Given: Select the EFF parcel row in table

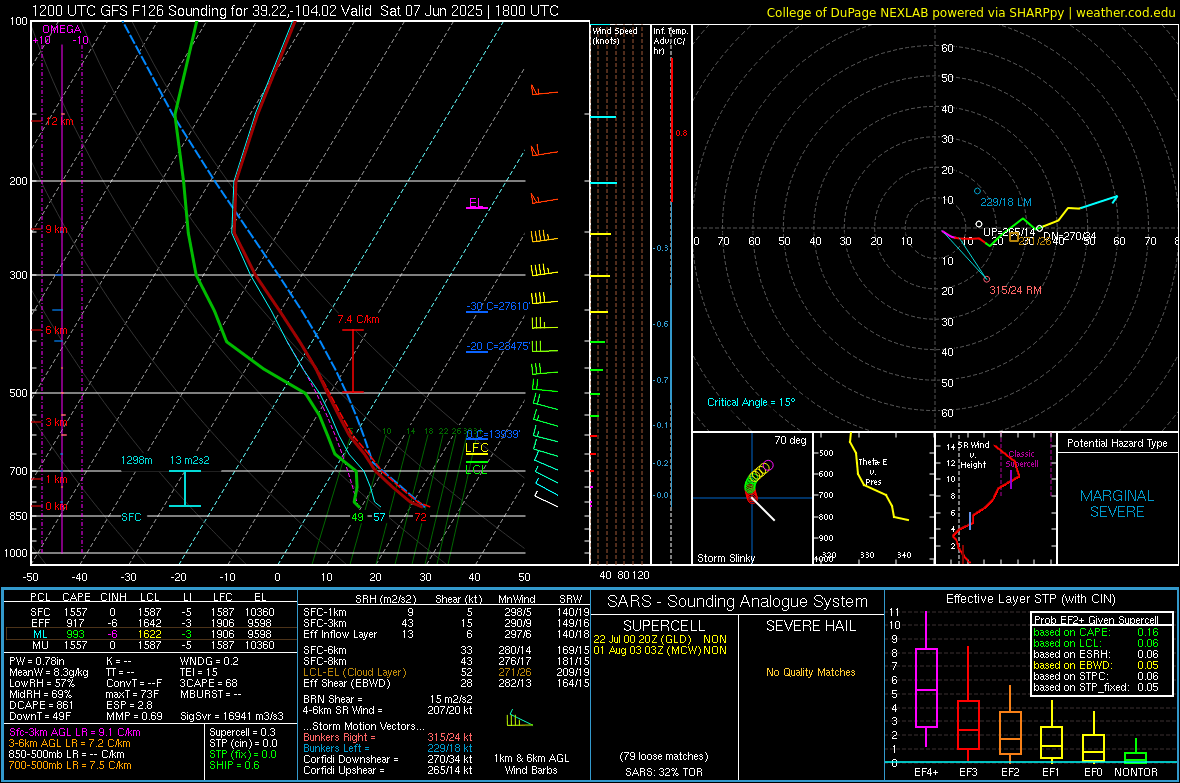Looking at the screenshot, I should [x=150, y=623].
